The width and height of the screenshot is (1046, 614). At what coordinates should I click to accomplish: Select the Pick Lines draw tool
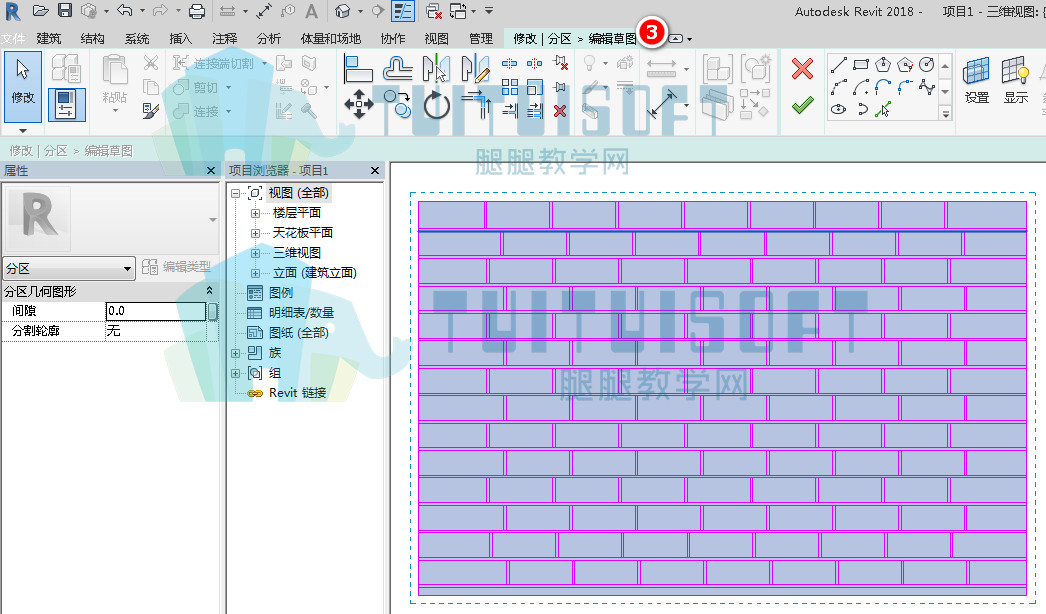(x=883, y=109)
